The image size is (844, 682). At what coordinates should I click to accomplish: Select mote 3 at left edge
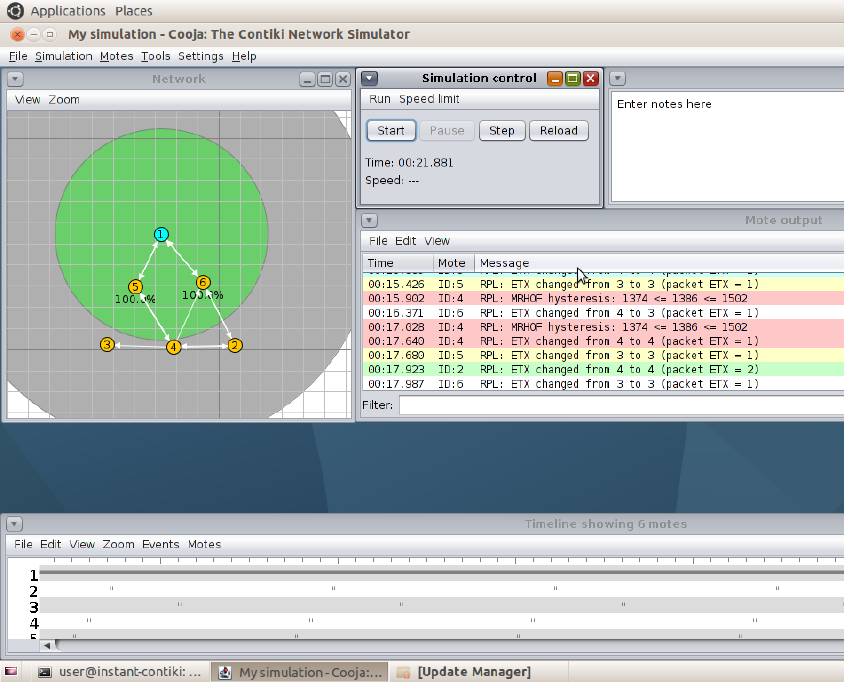click(107, 345)
